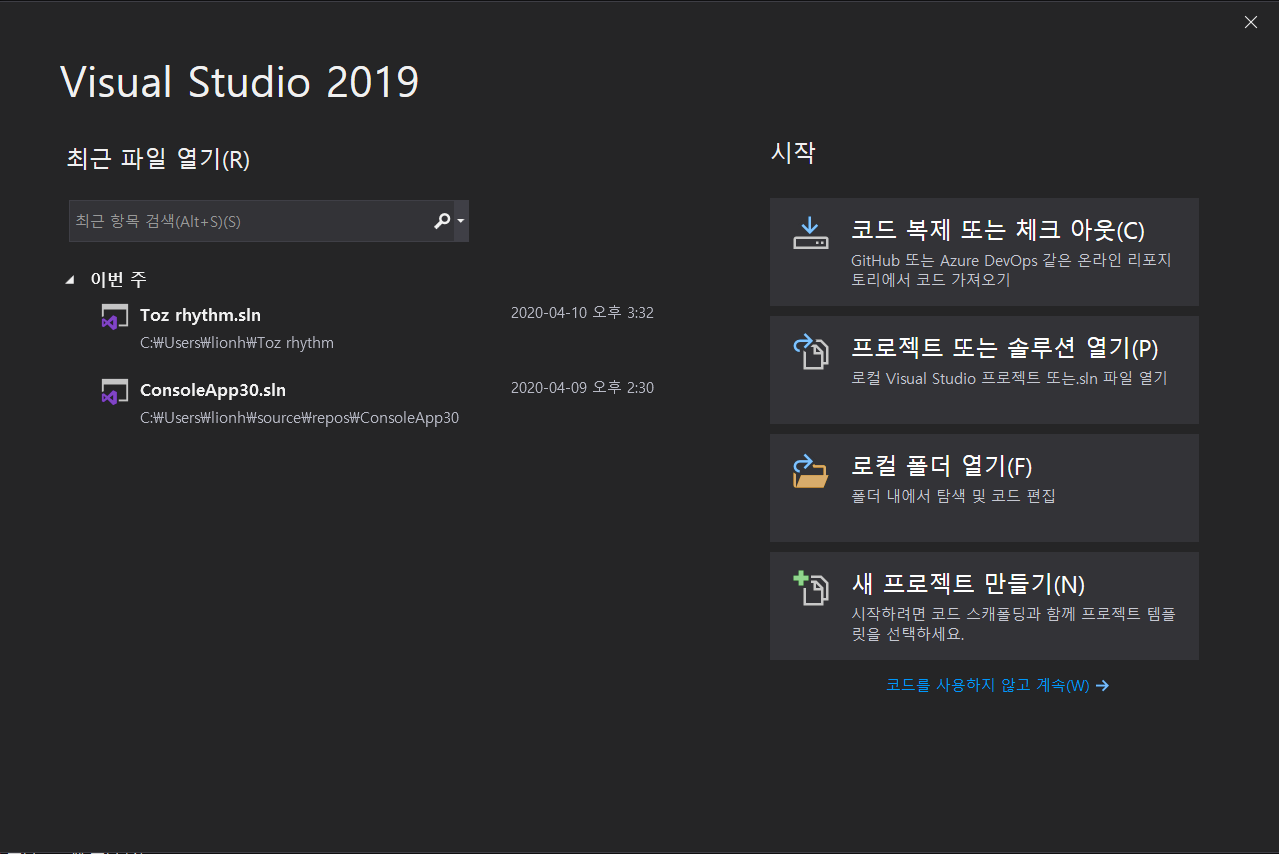Click timestamp 2020-04-09 오후 2:30

pyautogui.click(x=582, y=388)
